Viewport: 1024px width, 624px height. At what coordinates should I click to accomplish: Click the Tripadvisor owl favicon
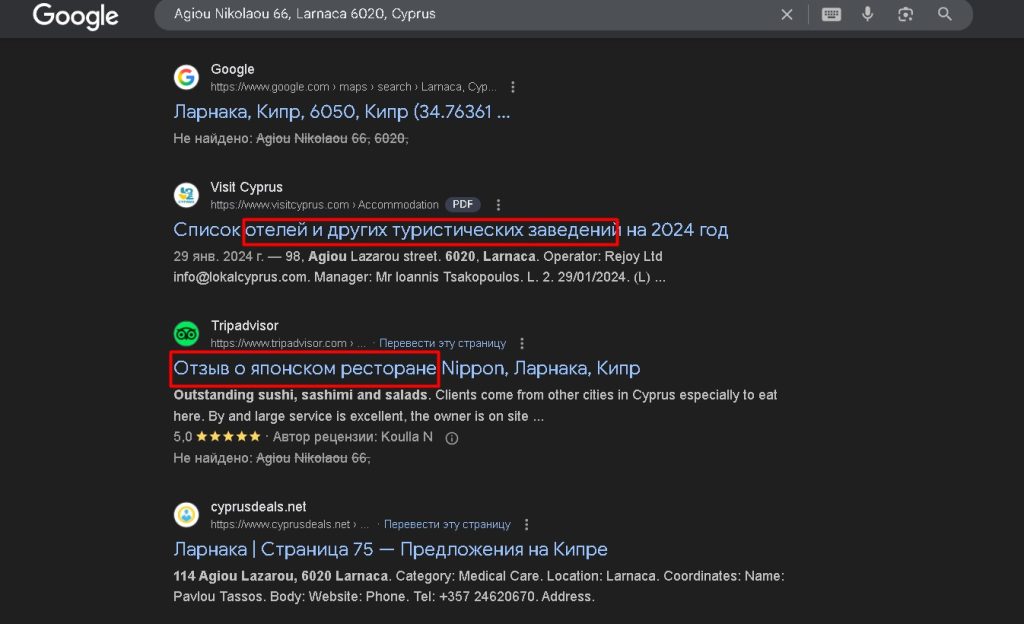[186, 332]
